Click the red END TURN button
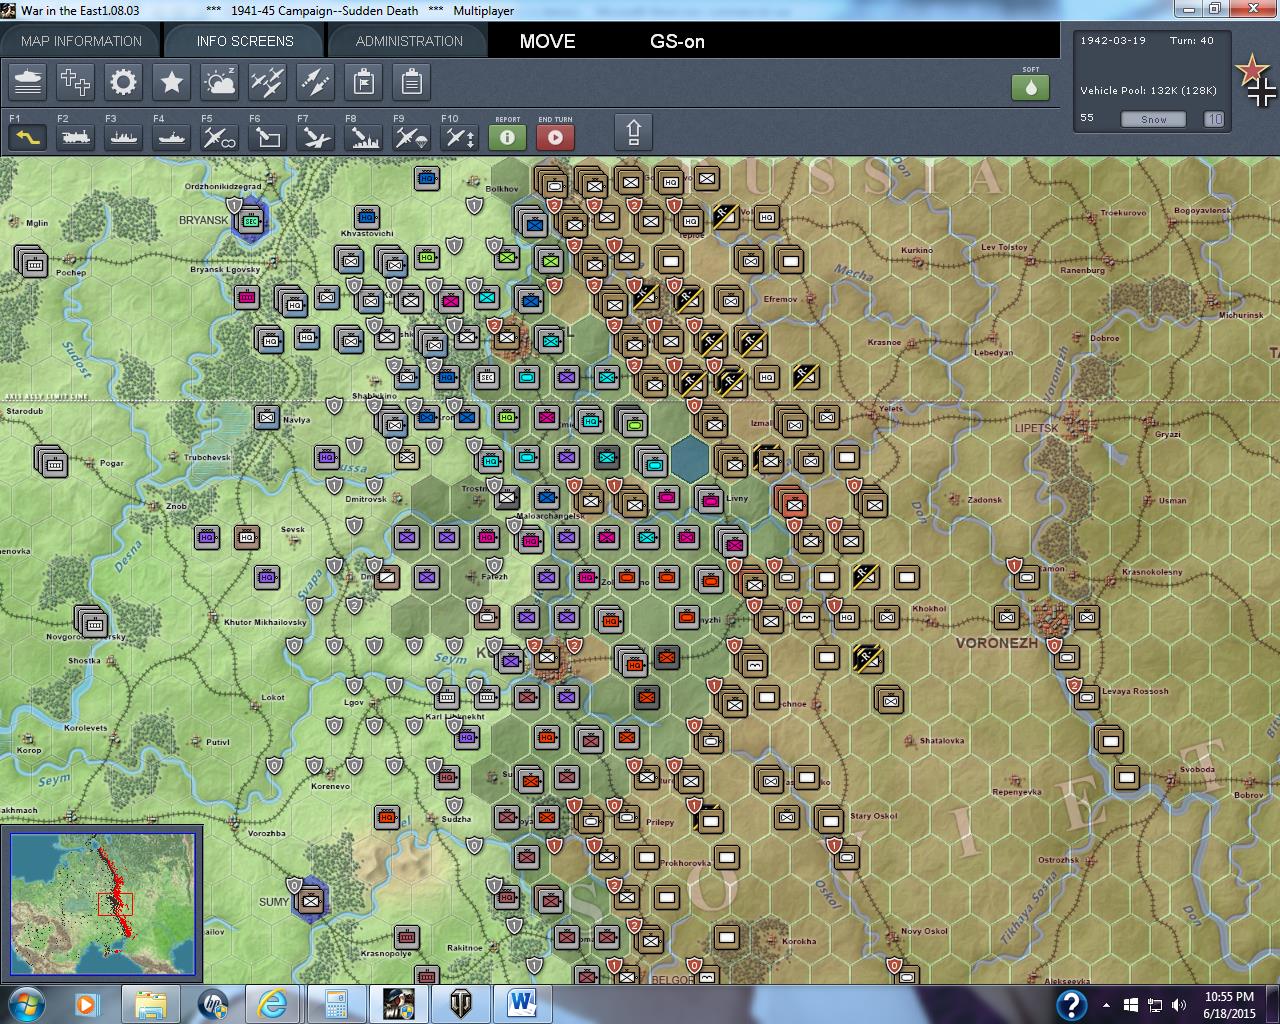The width and height of the screenshot is (1280, 1024). [x=555, y=136]
